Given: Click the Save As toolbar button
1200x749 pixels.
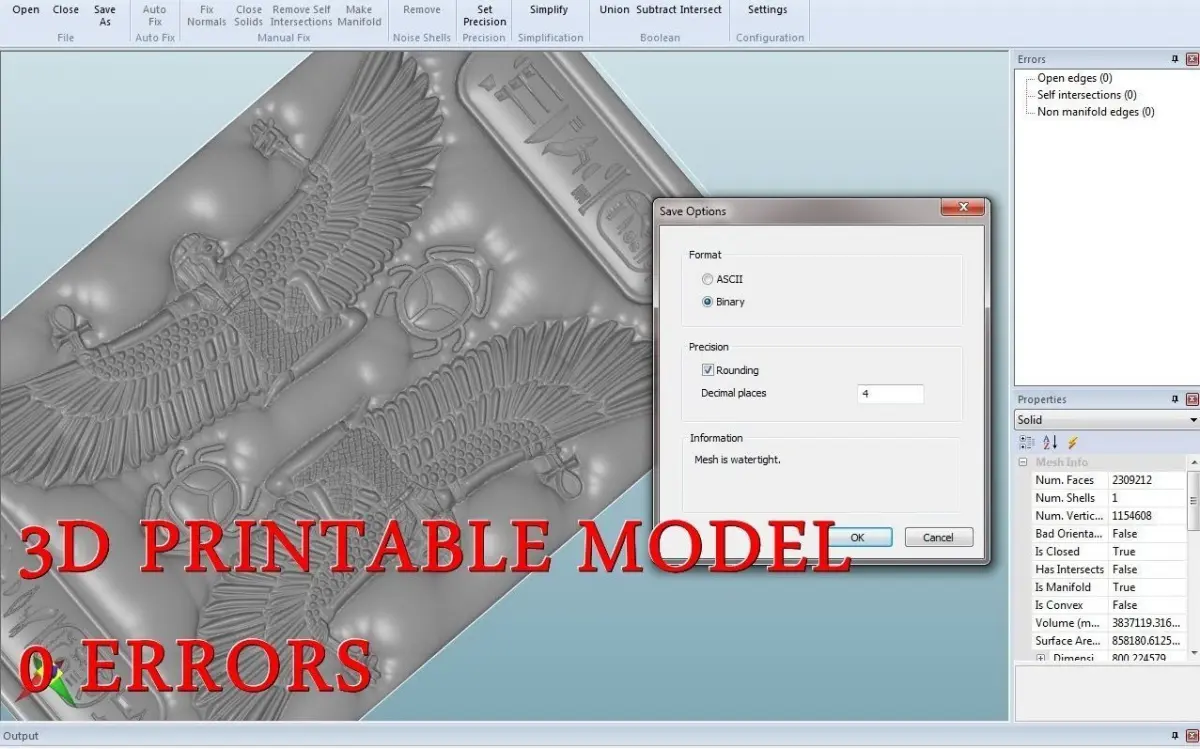Looking at the screenshot, I should pos(105,15).
